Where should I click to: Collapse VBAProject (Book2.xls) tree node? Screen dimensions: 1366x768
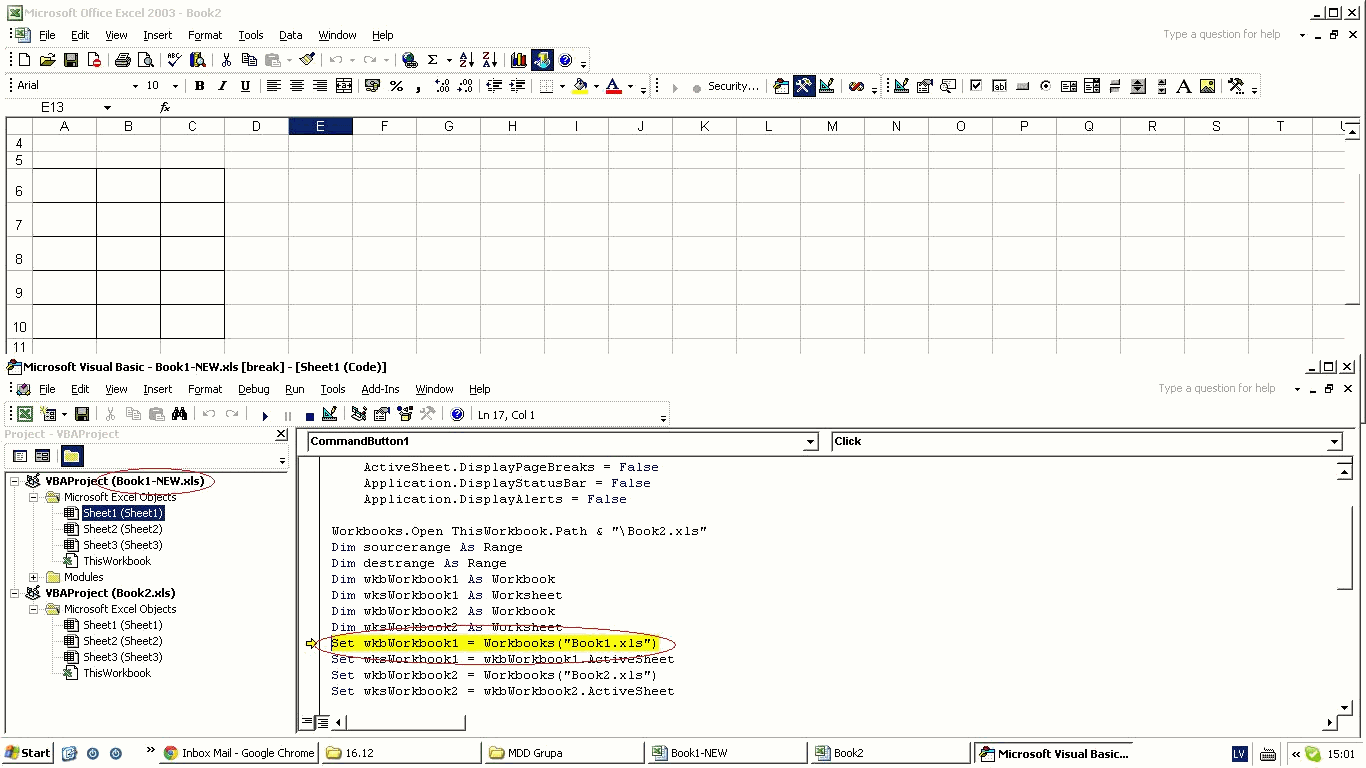point(15,593)
